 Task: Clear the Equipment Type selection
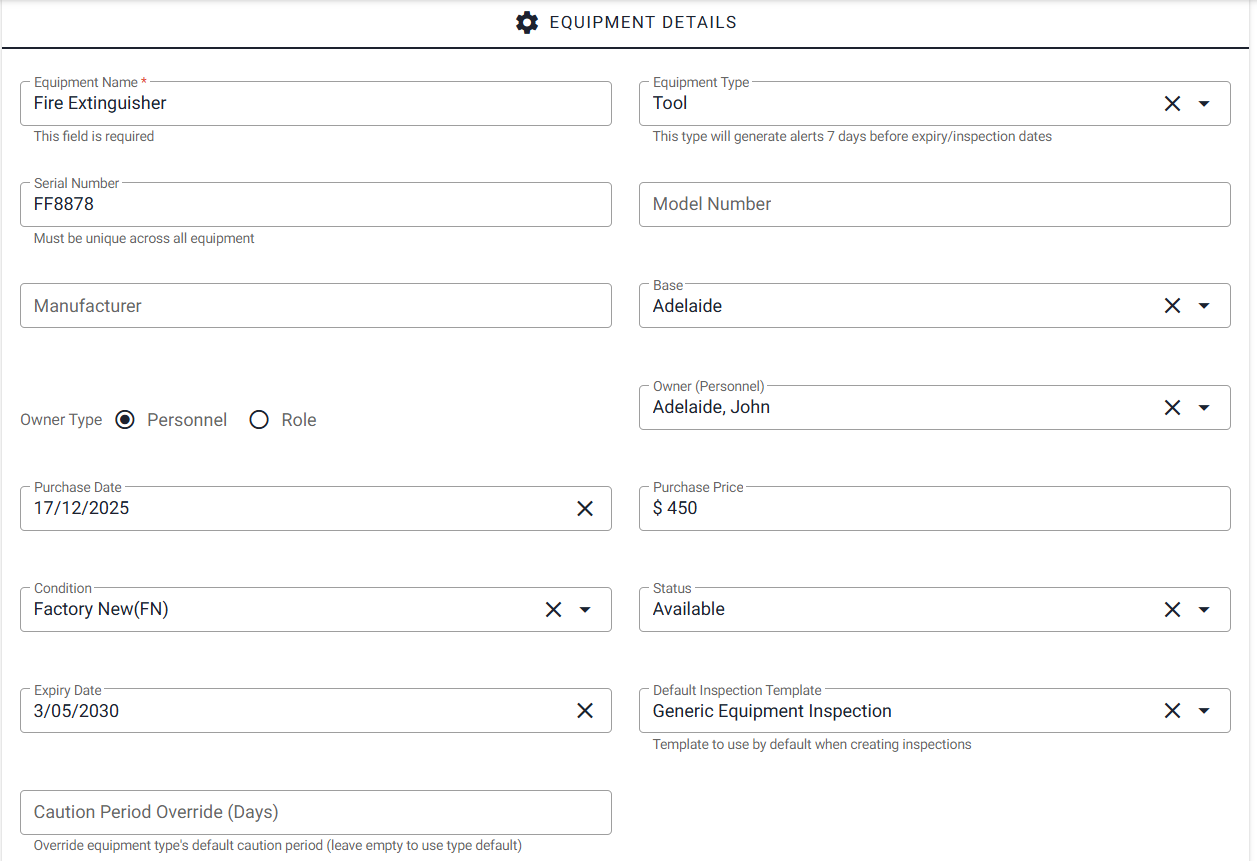[1172, 104]
